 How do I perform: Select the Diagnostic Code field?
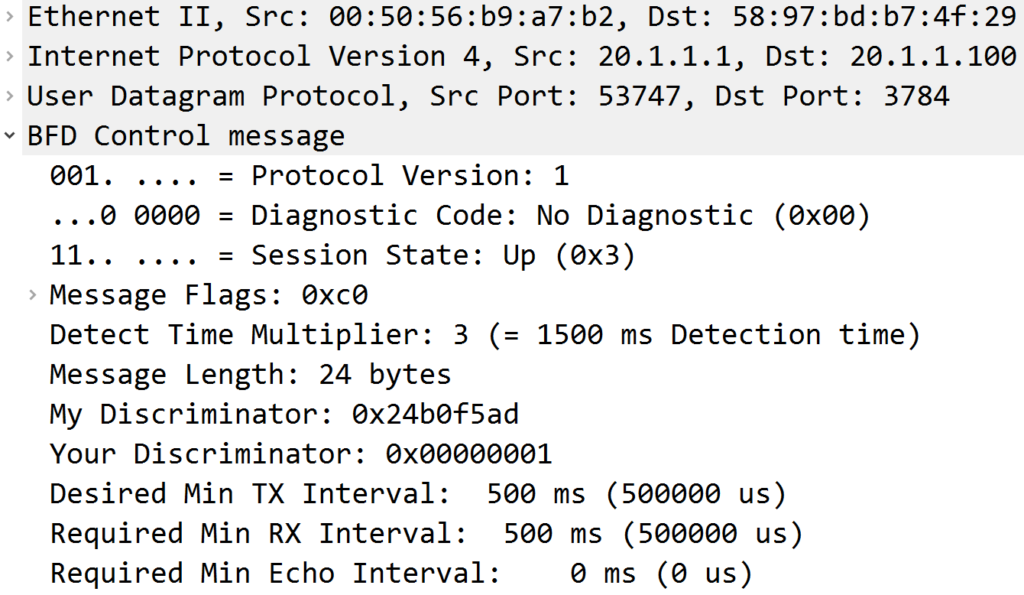tap(460, 216)
